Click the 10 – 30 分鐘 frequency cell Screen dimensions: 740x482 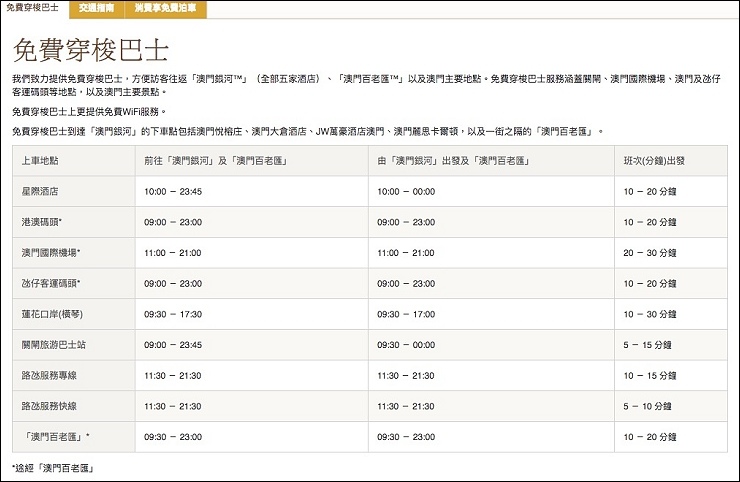(650, 314)
